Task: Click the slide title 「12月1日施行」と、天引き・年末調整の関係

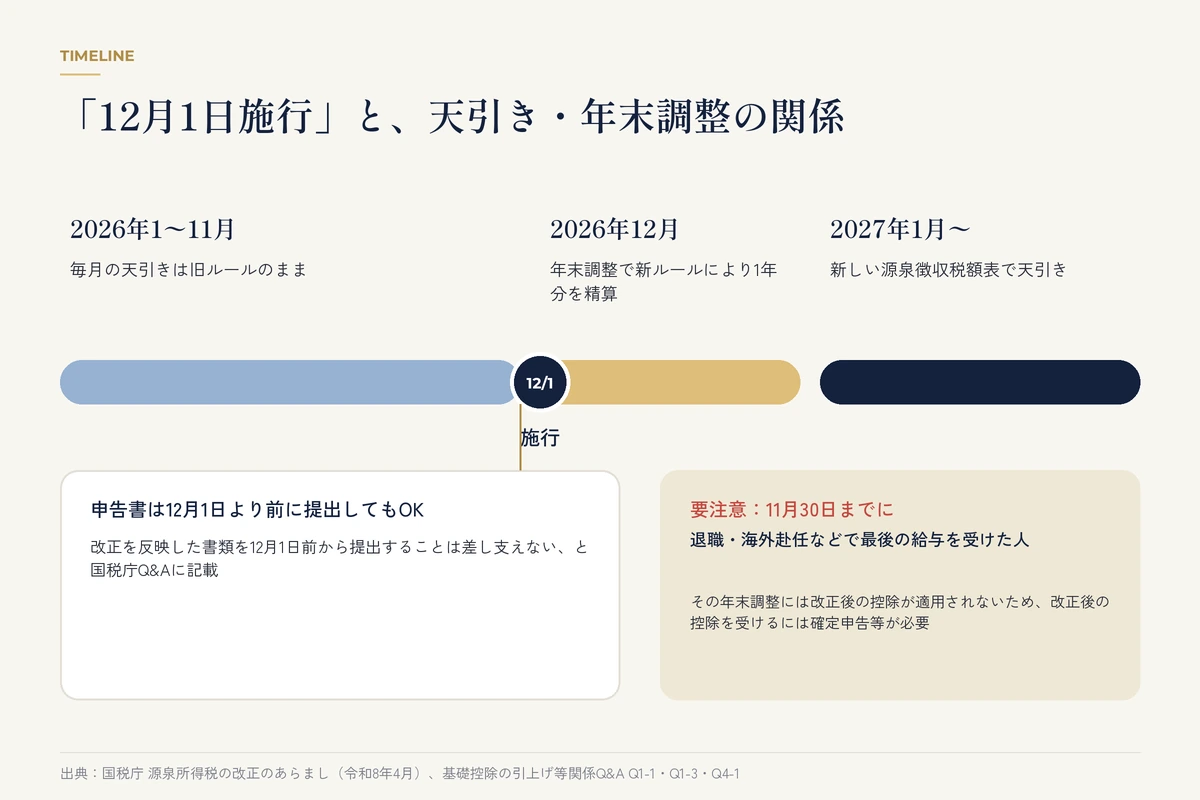Action: tap(459, 117)
